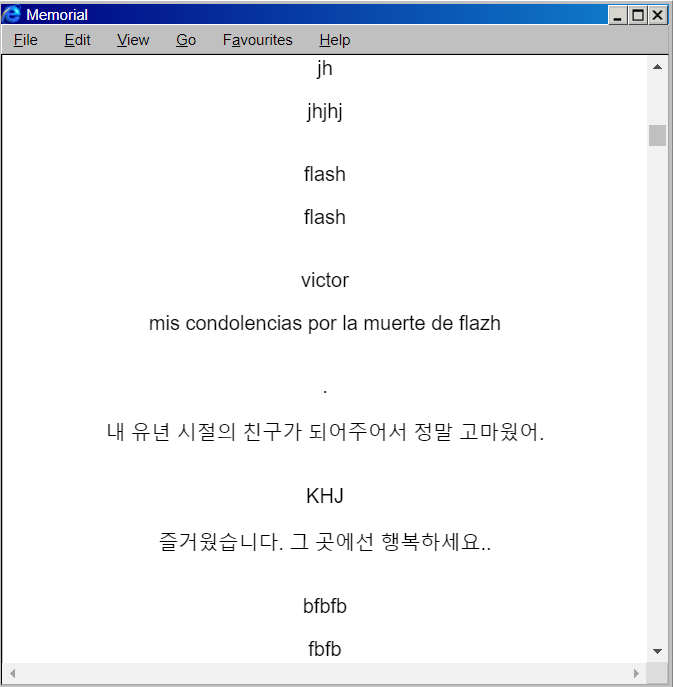Screen dimensions: 673x687
Task: Click the 'jhjhj' message text
Action: (325, 112)
